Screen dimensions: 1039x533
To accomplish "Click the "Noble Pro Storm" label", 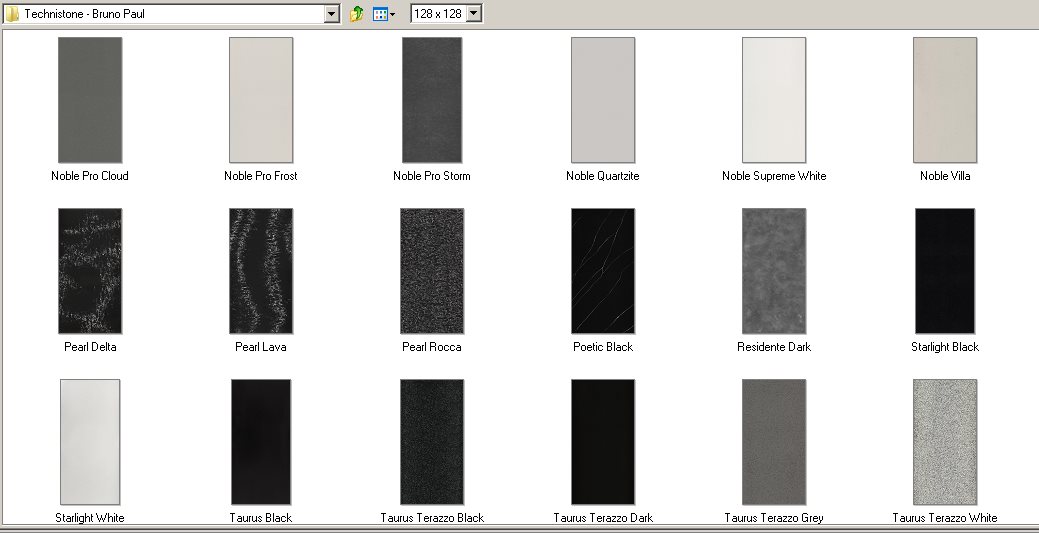I will tap(432, 176).
